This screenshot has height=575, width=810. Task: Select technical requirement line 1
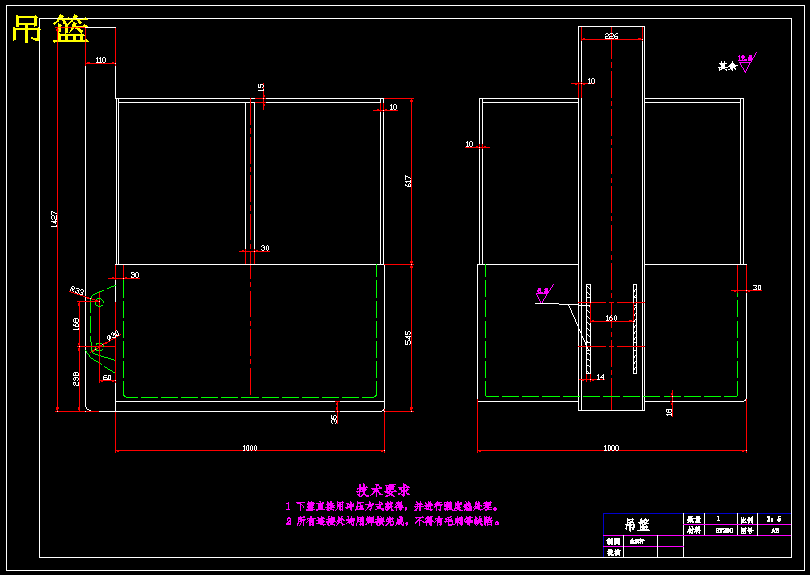393,507
